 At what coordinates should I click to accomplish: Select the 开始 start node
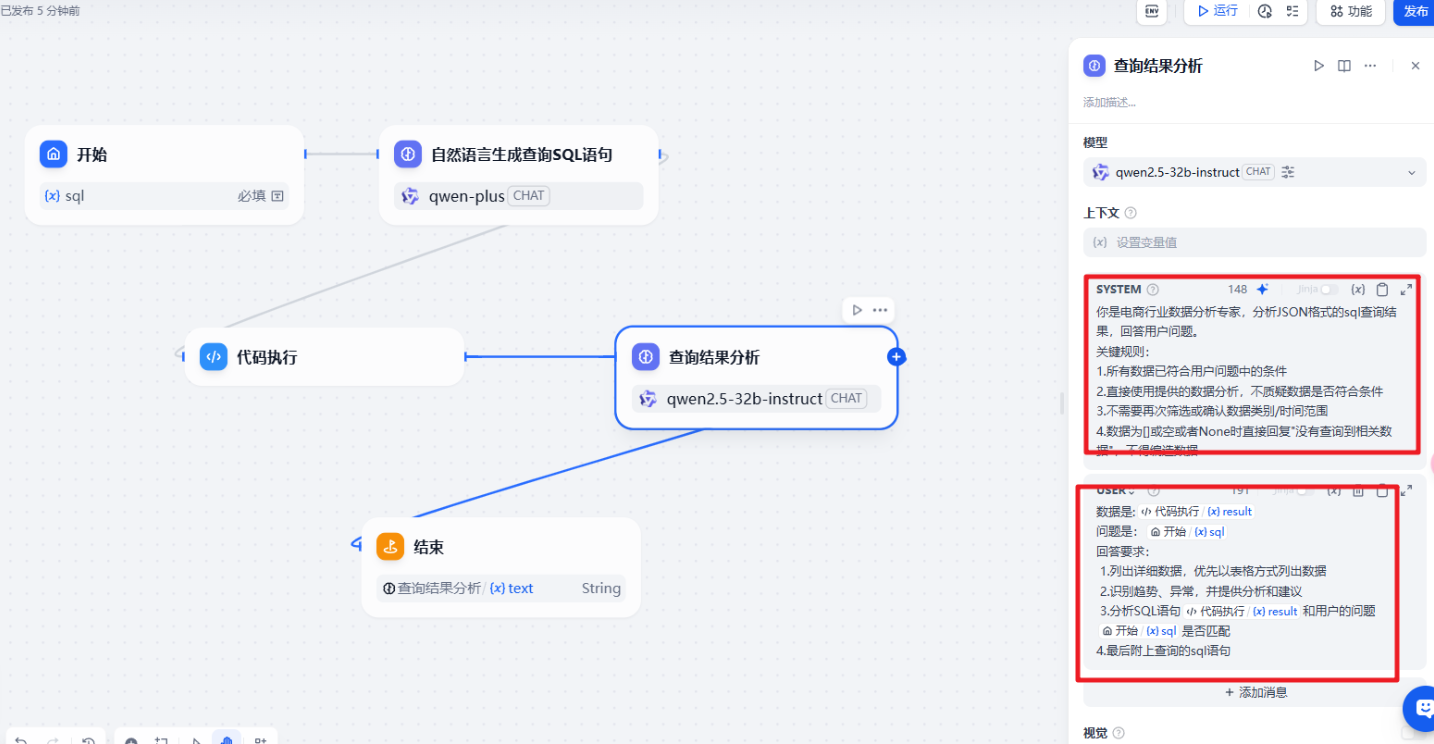point(164,175)
